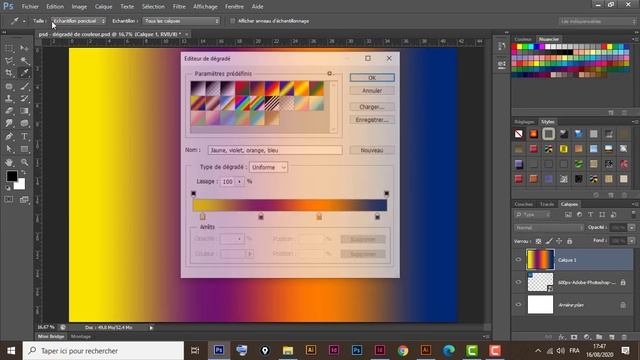Hide the Calque 1 layer
This screenshot has height=360, width=640.
pos(518,260)
